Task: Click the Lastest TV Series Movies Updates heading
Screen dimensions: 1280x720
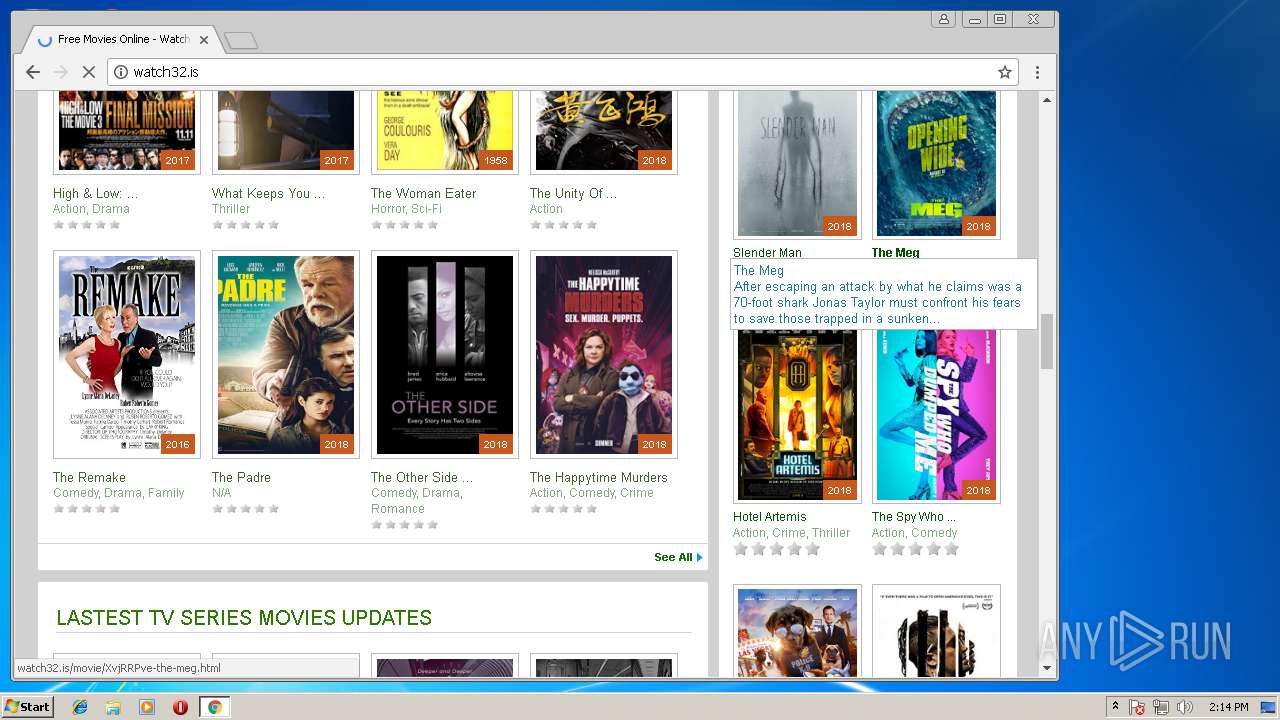Action: (244, 618)
